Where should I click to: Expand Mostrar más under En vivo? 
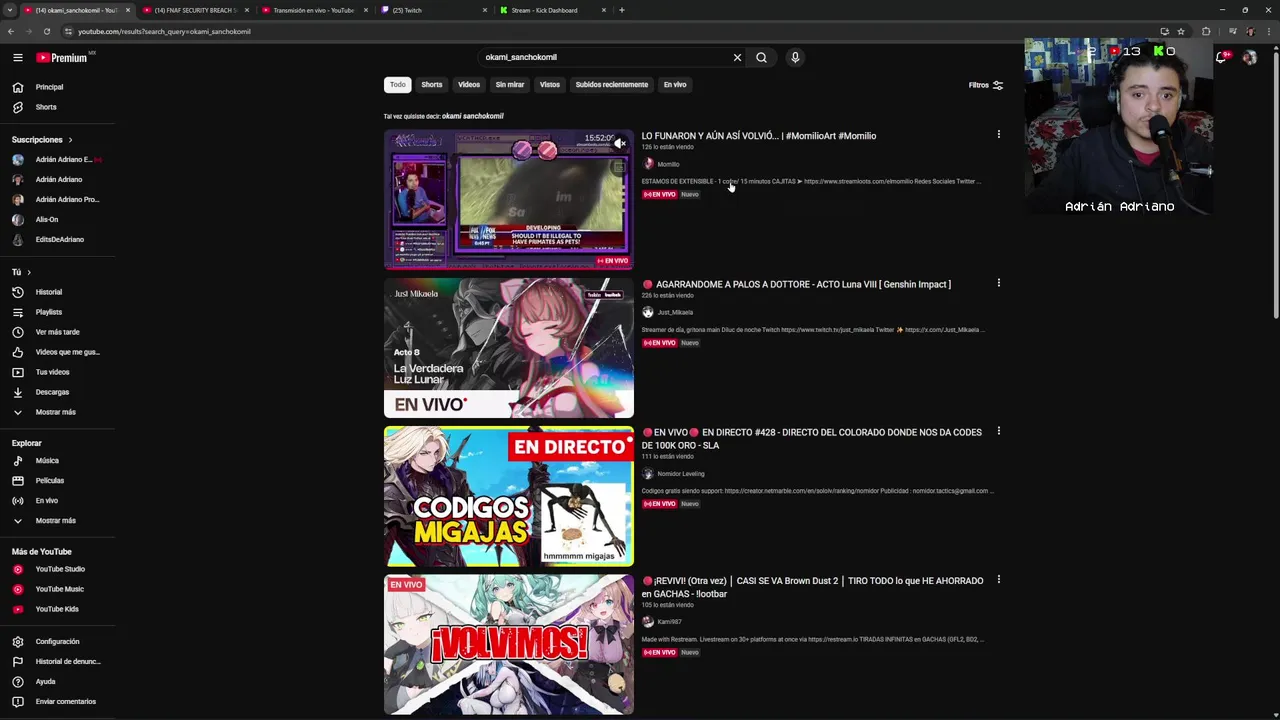tap(57, 521)
